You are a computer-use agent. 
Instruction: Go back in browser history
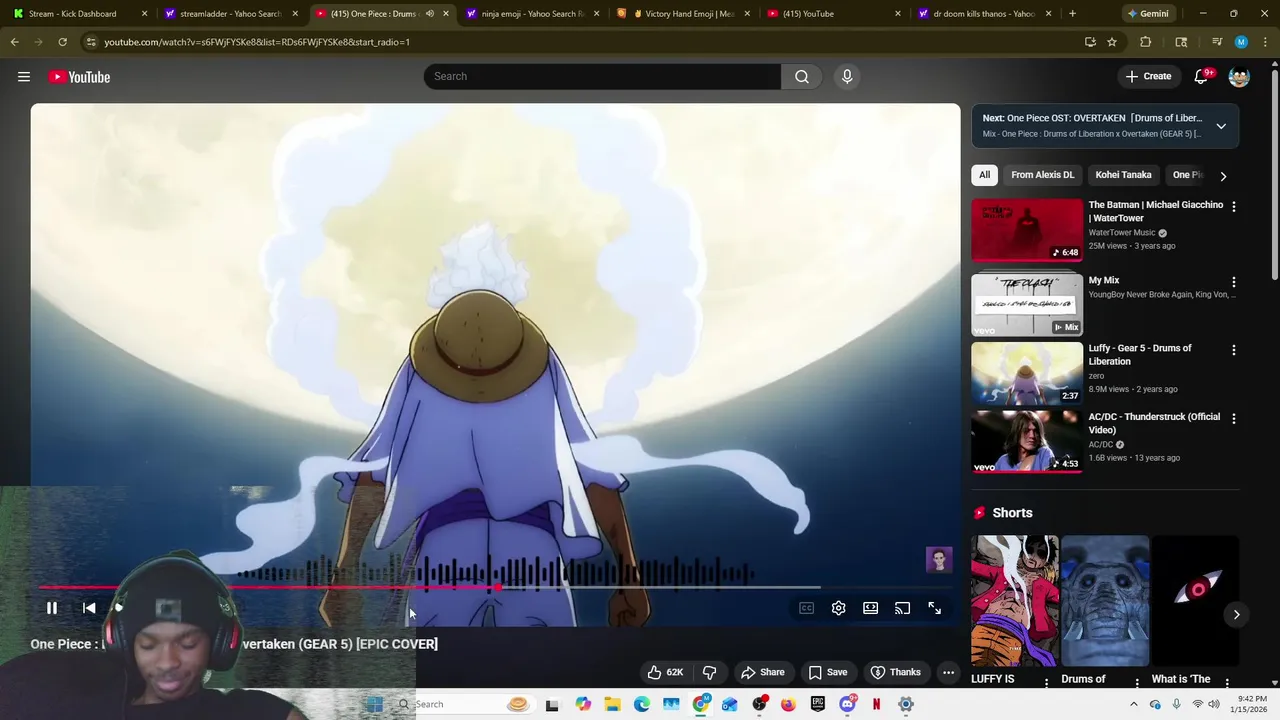pos(14,42)
